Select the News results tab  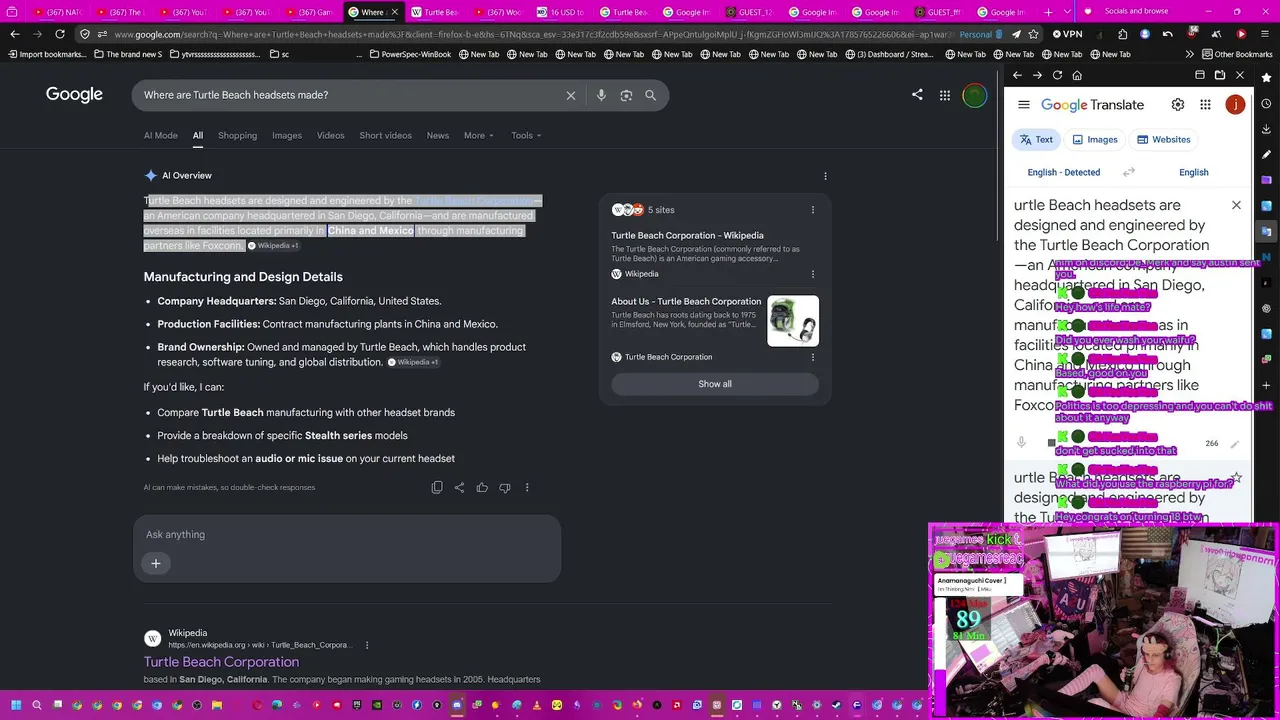(438, 136)
